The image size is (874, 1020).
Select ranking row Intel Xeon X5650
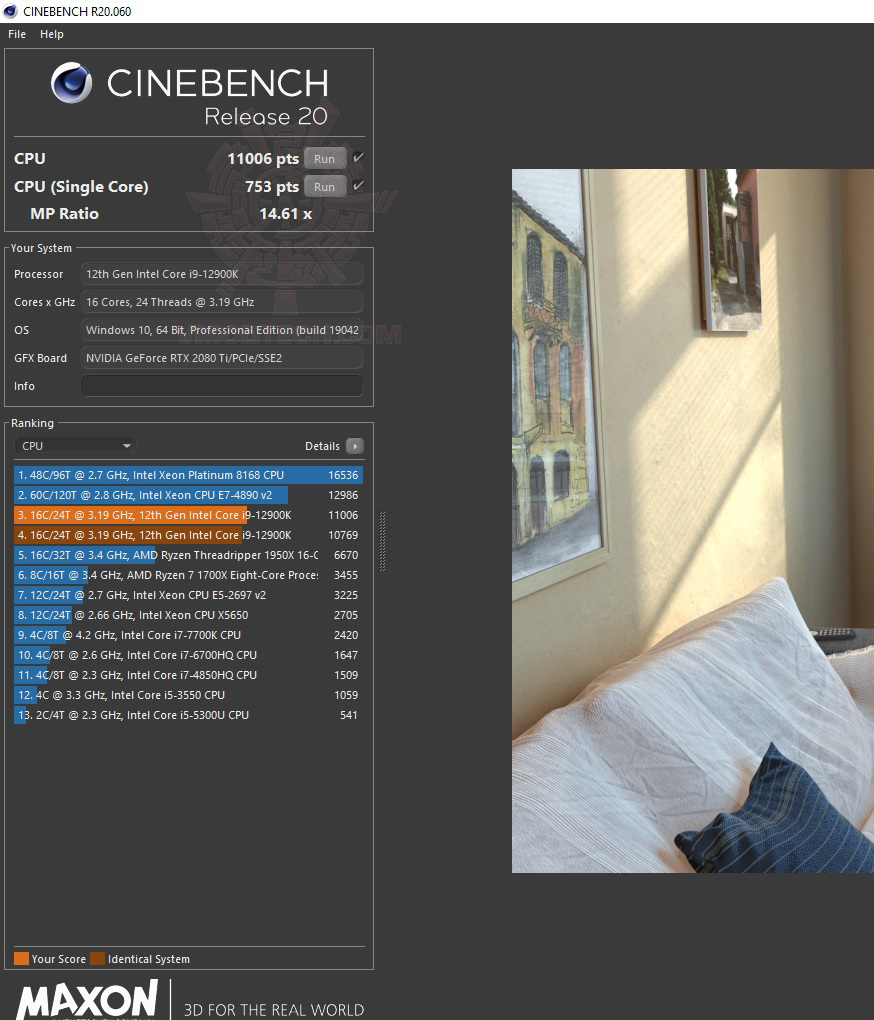(x=189, y=615)
